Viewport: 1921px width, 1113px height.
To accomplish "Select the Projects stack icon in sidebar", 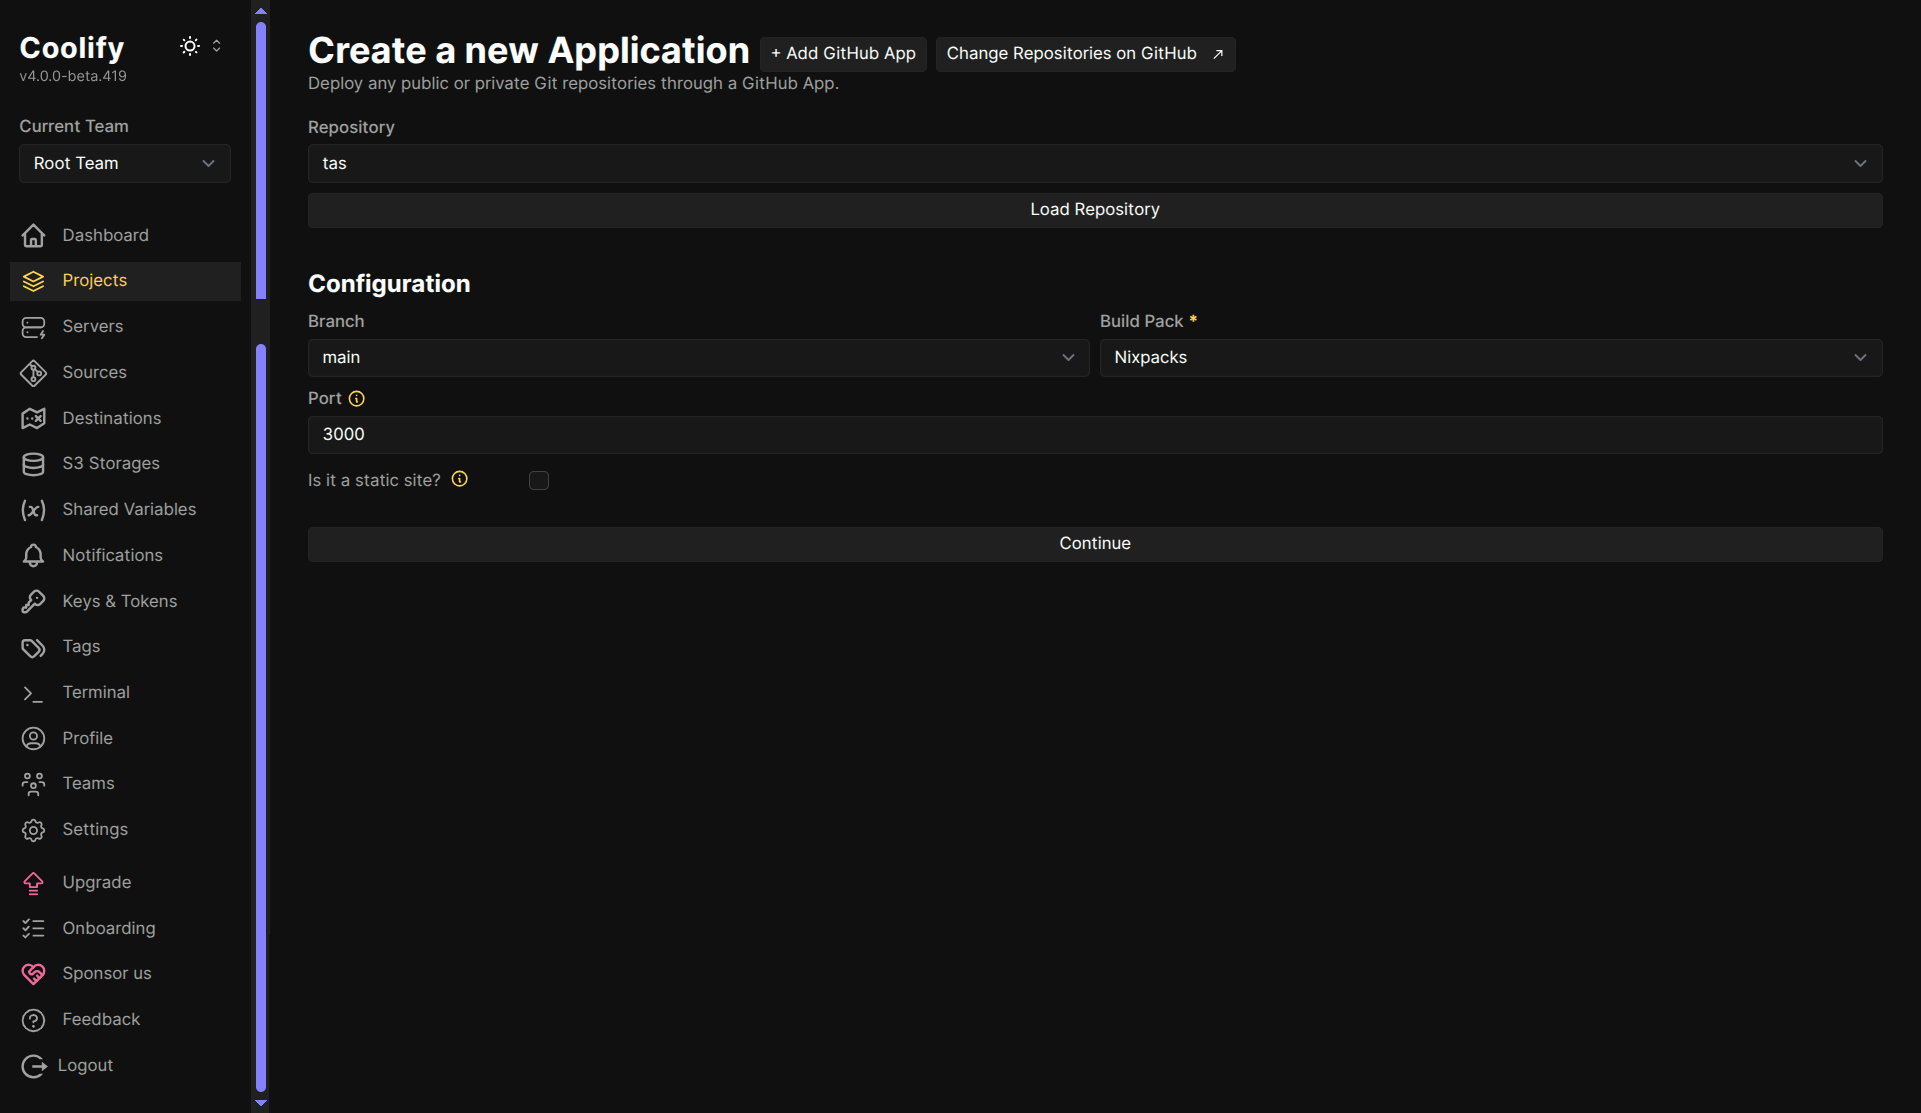I will (33, 280).
